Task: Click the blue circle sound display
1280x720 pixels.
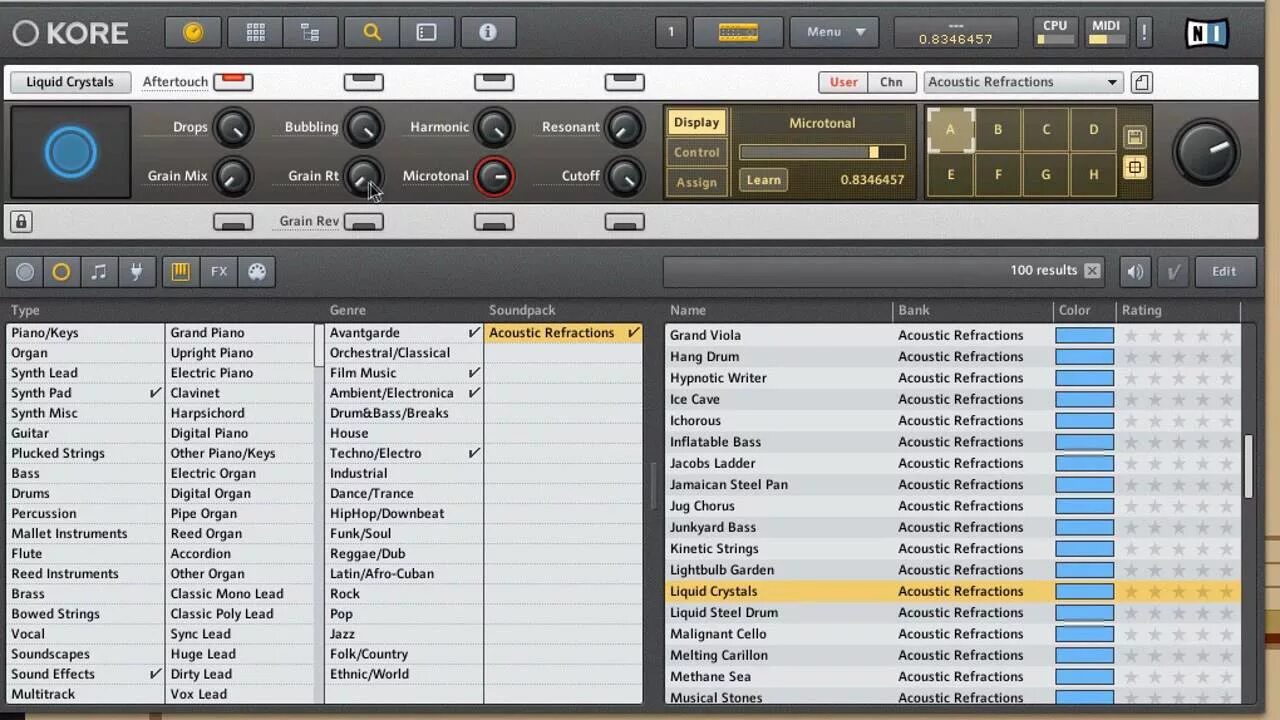Action: point(70,152)
